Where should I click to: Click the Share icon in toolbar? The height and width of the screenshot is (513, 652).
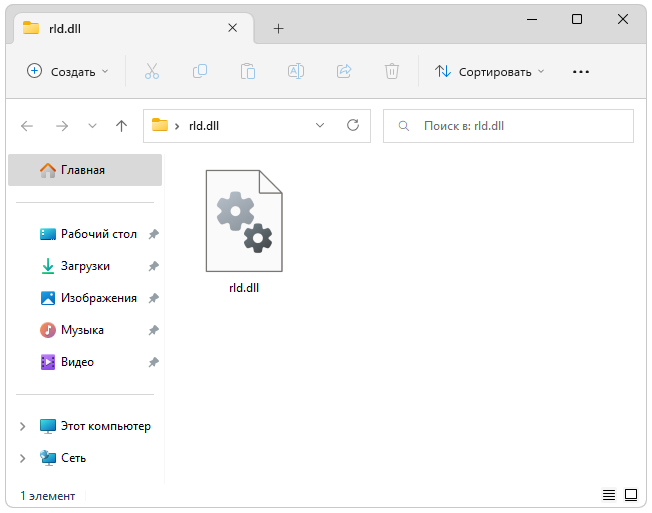click(x=344, y=71)
